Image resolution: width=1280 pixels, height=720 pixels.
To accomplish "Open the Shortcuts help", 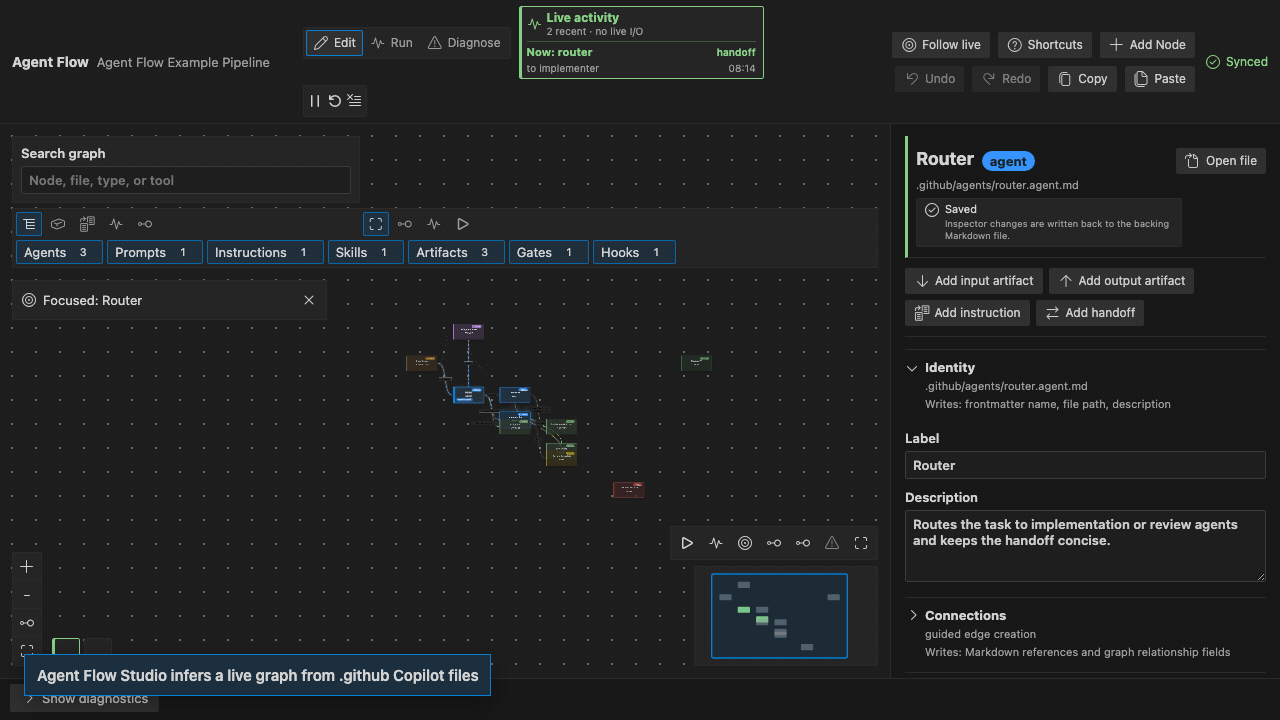I will point(1045,45).
